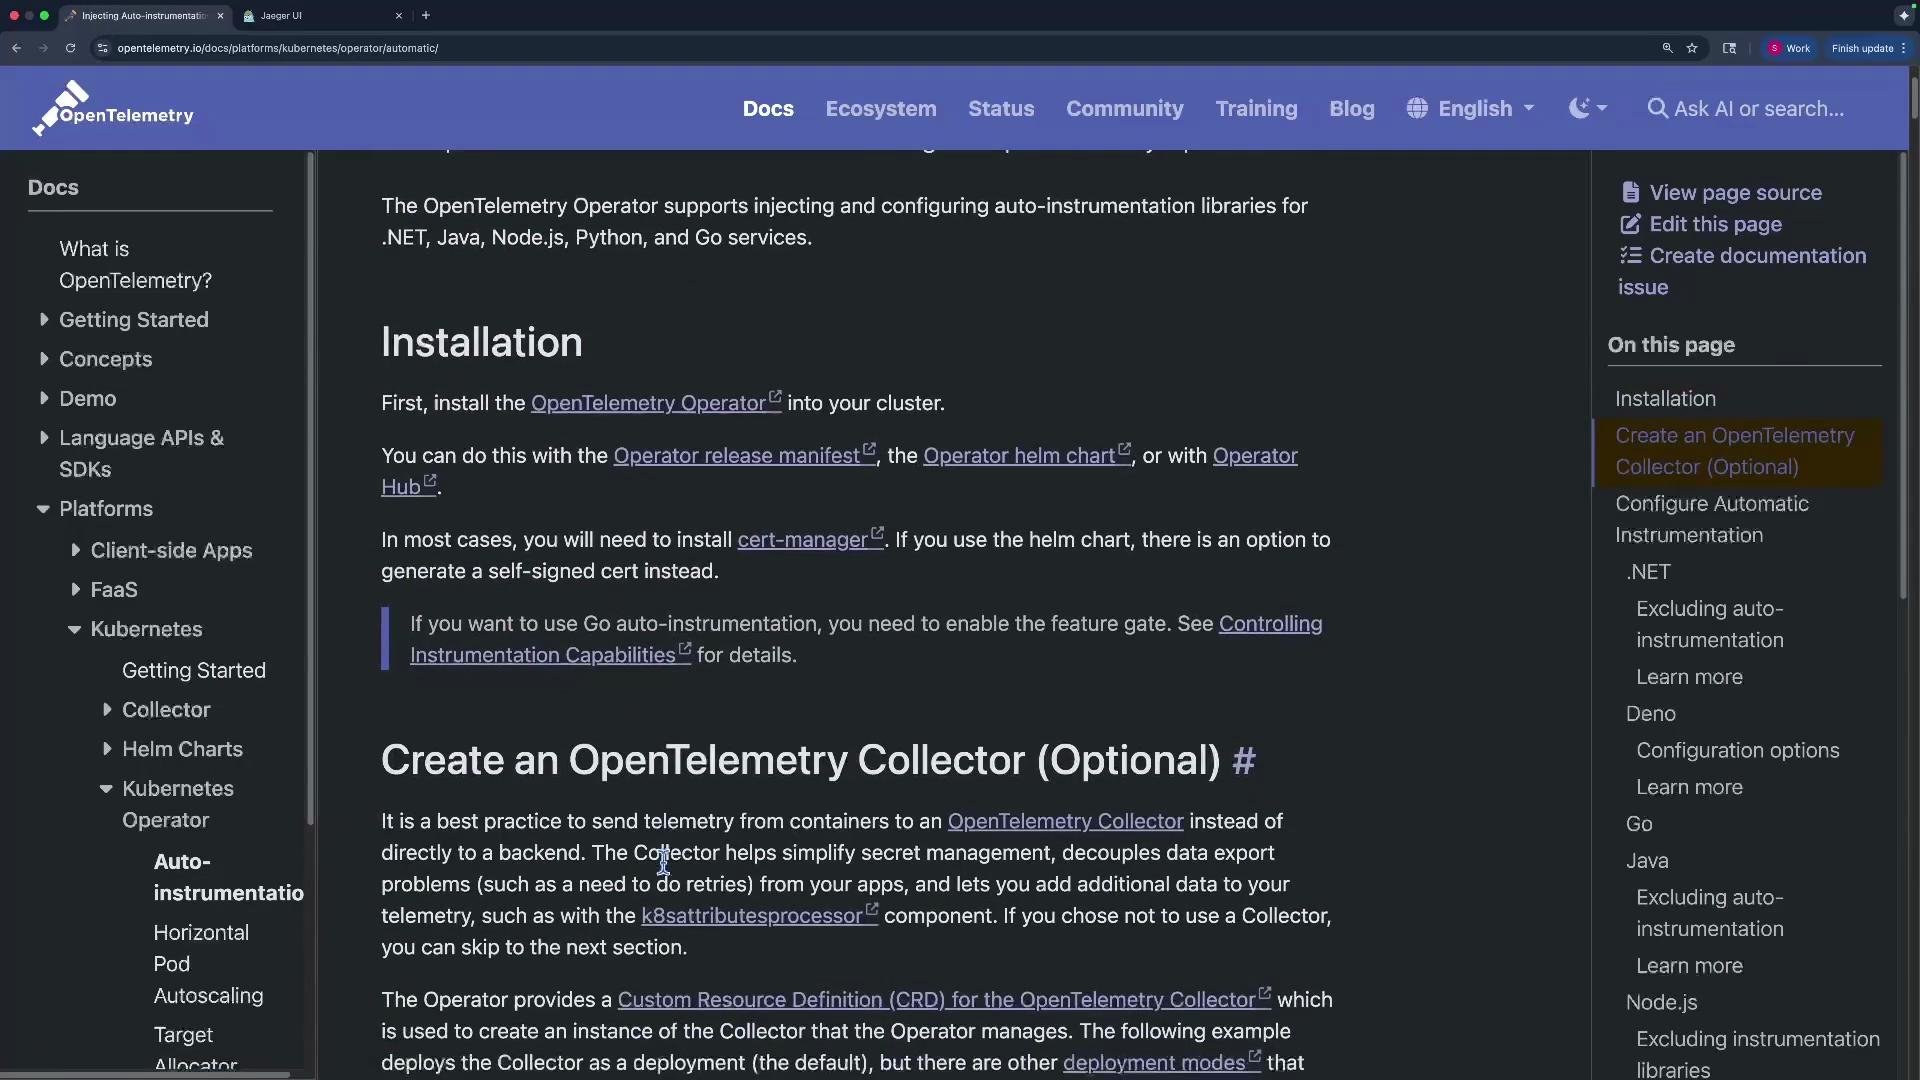Expand Language APIs & SDKs section
The image size is (1920, 1080).
point(44,437)
